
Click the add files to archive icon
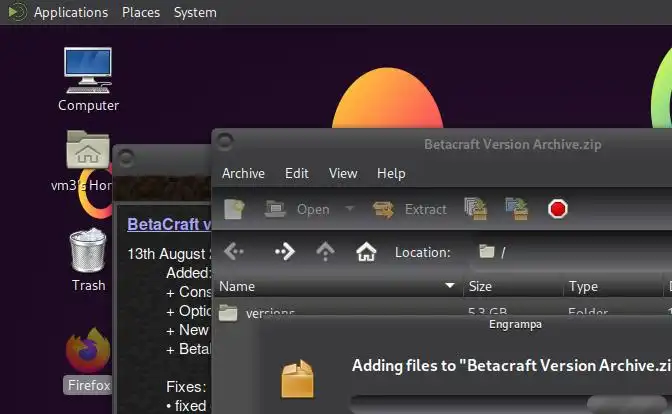point(475,209)
